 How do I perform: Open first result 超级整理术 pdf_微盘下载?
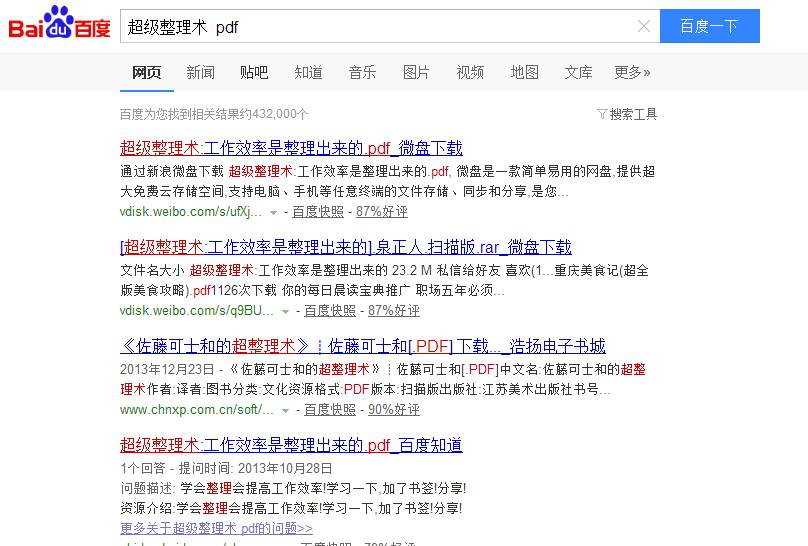coord(291,148)
